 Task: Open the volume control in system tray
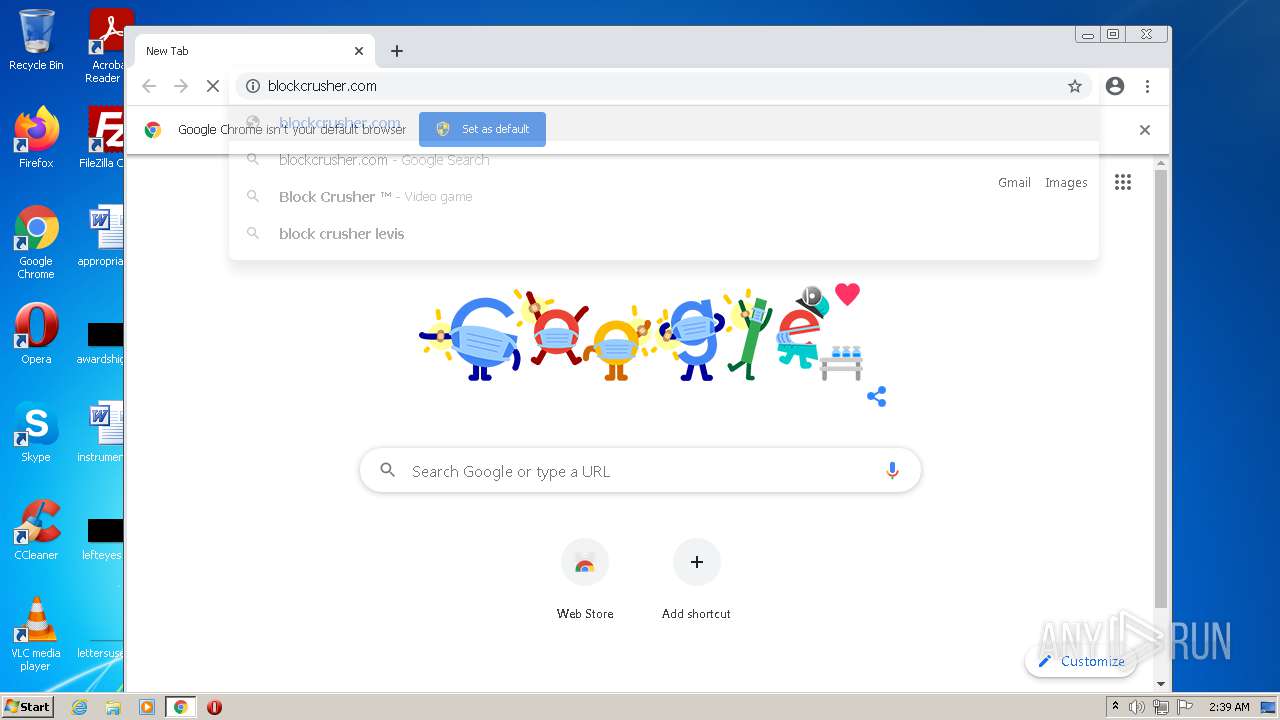coord(1137,707)
